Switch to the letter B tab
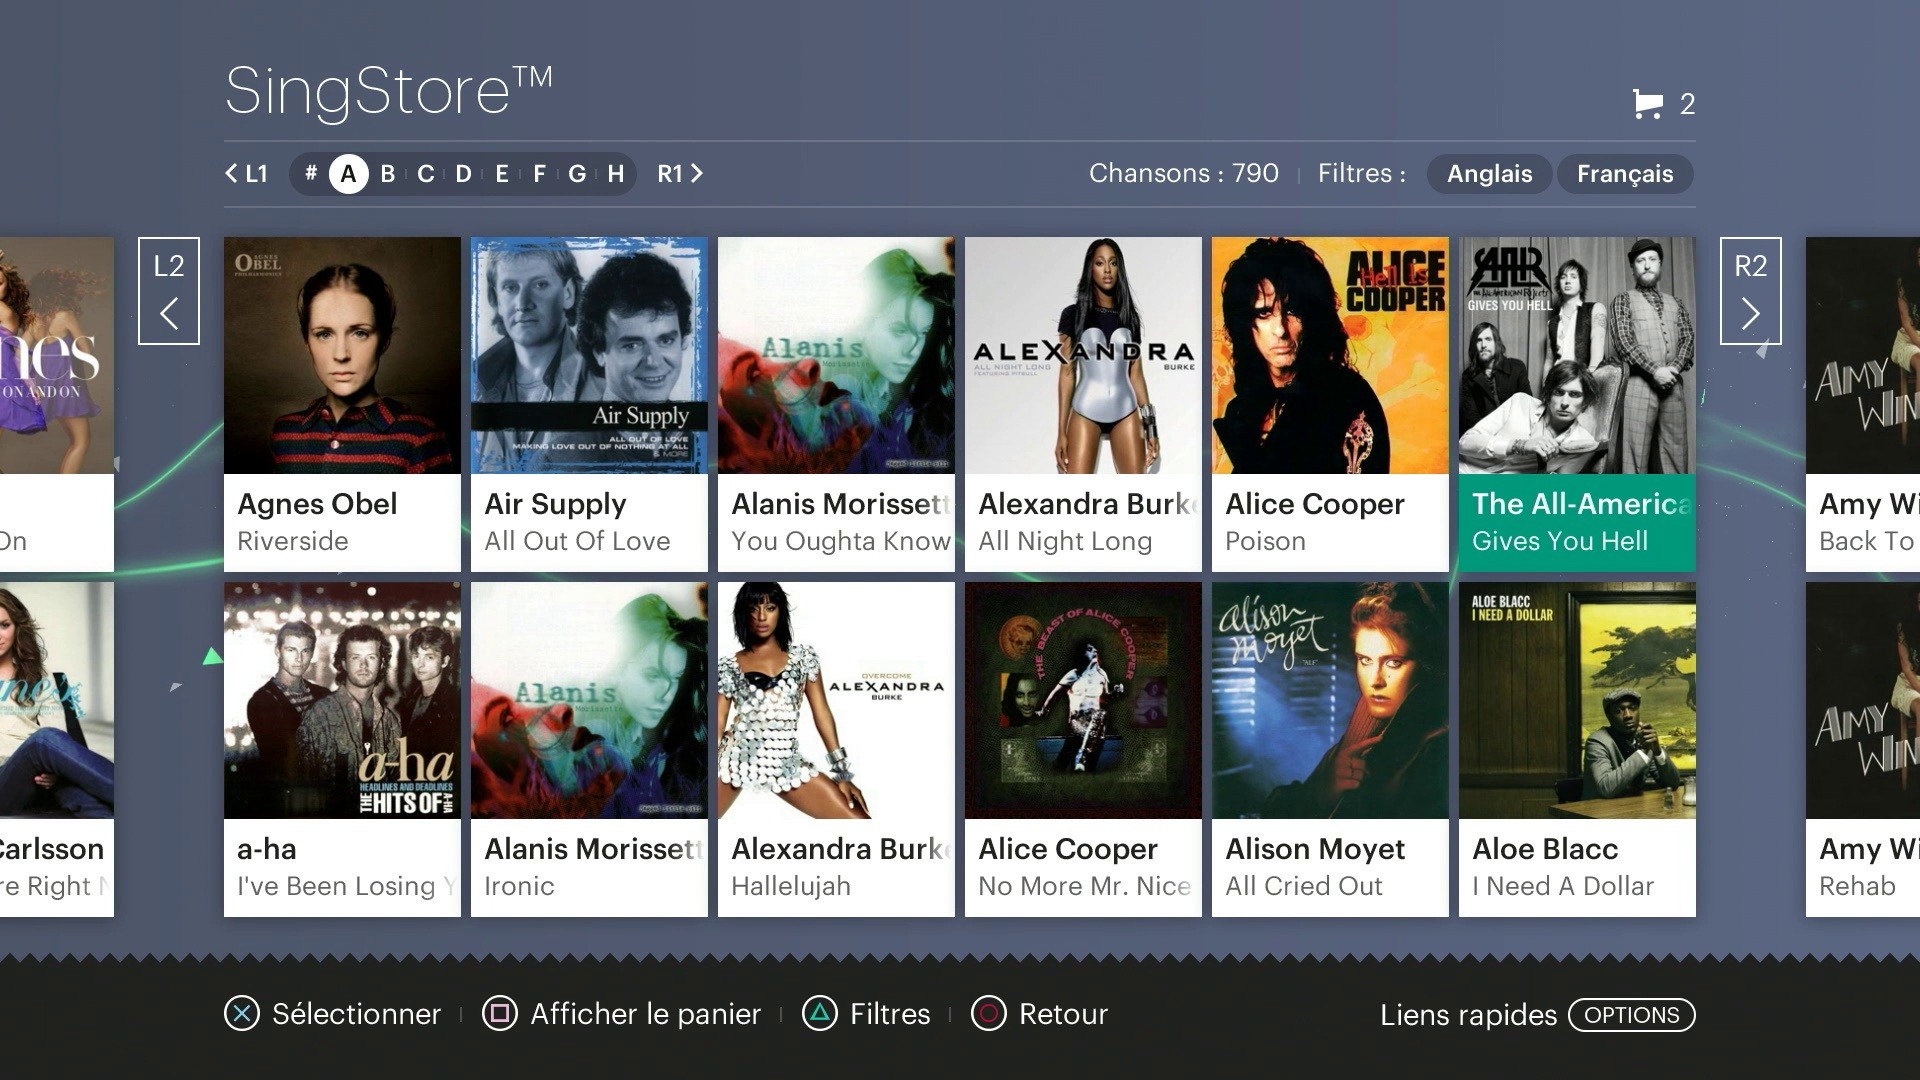 tap(386, 172)
